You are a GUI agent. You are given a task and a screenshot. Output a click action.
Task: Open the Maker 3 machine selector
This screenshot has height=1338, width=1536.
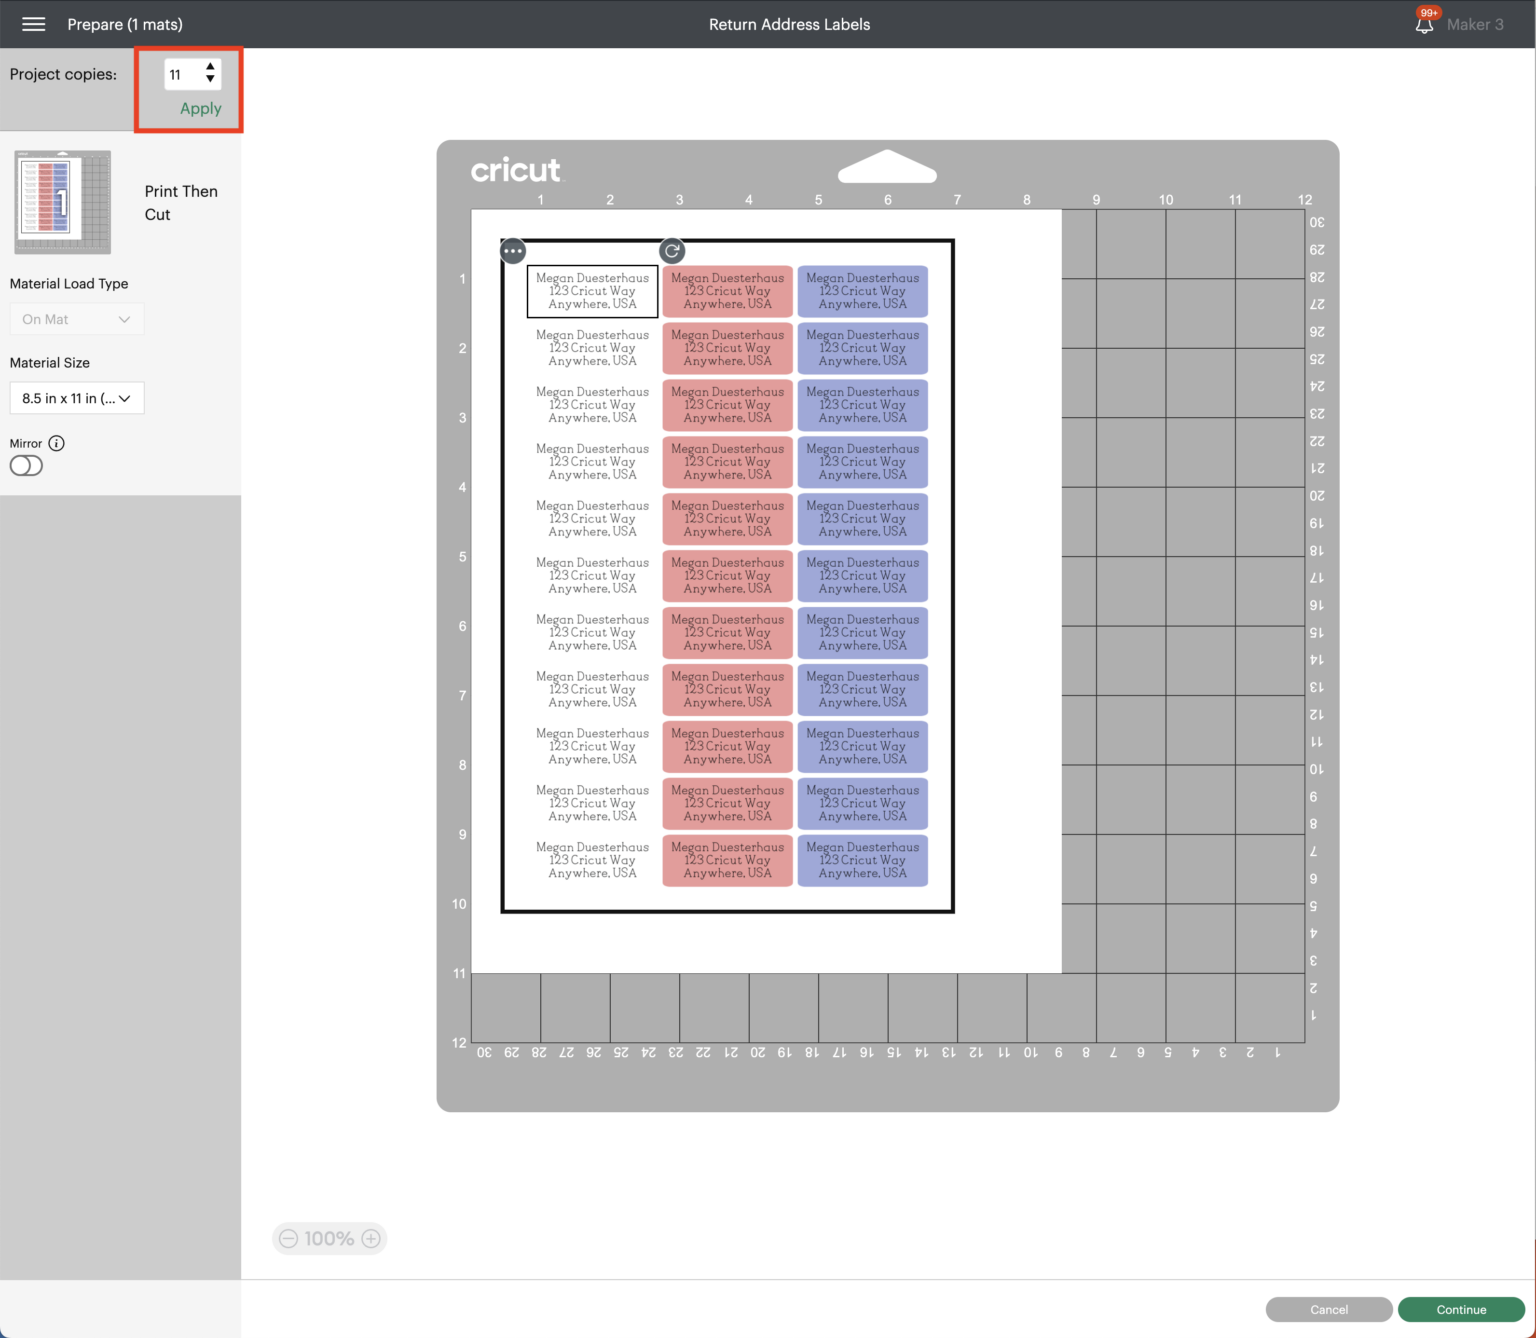pos(1474,24)
